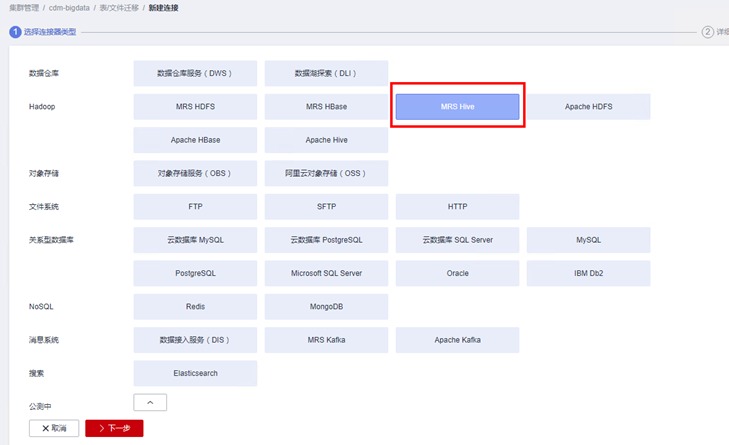Select the SFTP file system connector

point(326,206)
